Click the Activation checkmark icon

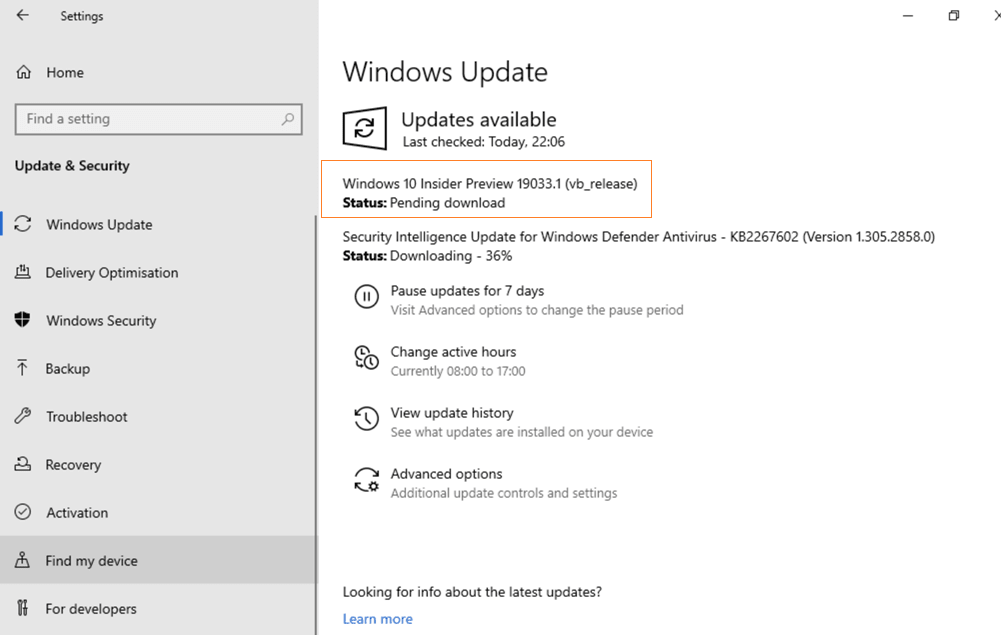point(23,512)
